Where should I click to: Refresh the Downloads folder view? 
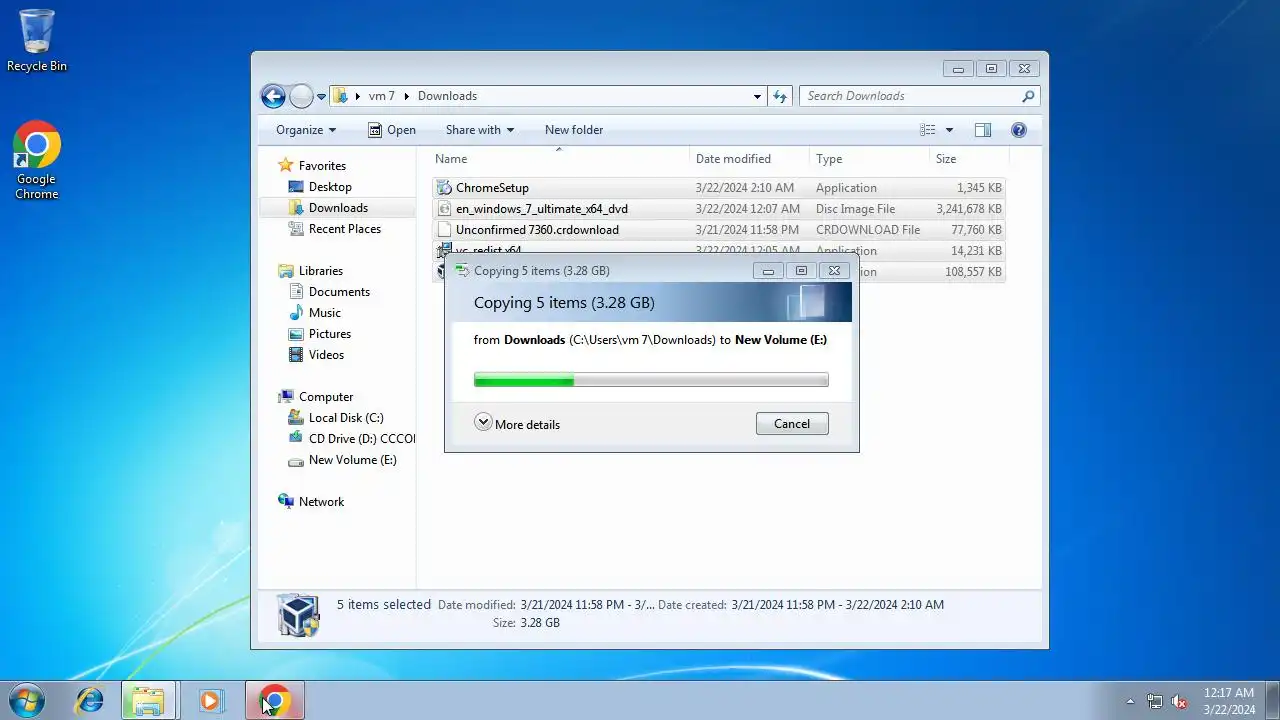tap(780, 96)
